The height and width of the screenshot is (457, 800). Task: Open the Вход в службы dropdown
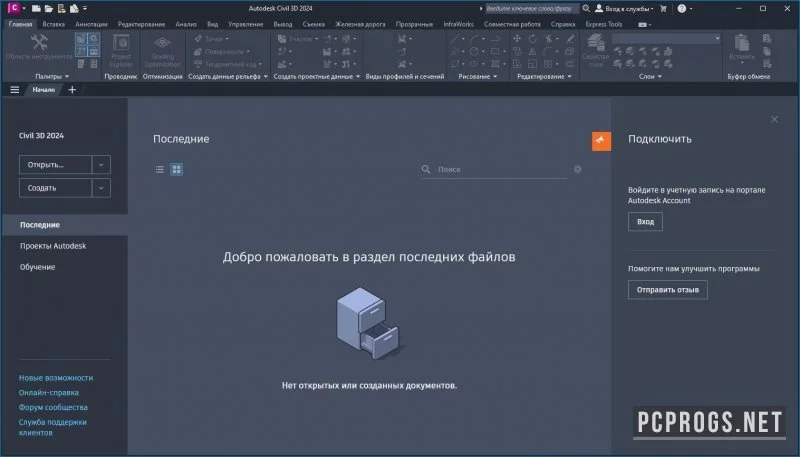(624, 8)
